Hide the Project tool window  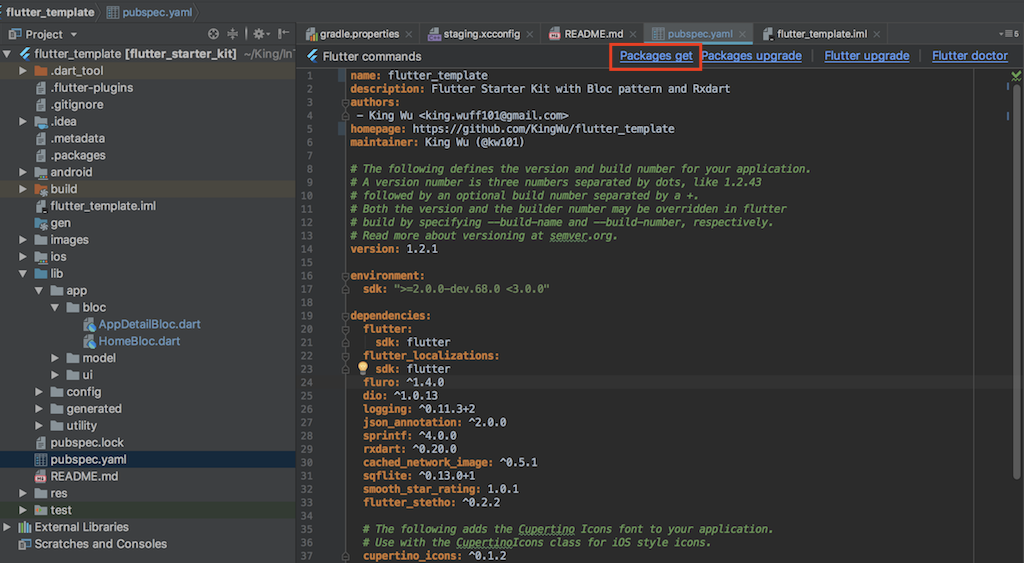click(284, 34)
